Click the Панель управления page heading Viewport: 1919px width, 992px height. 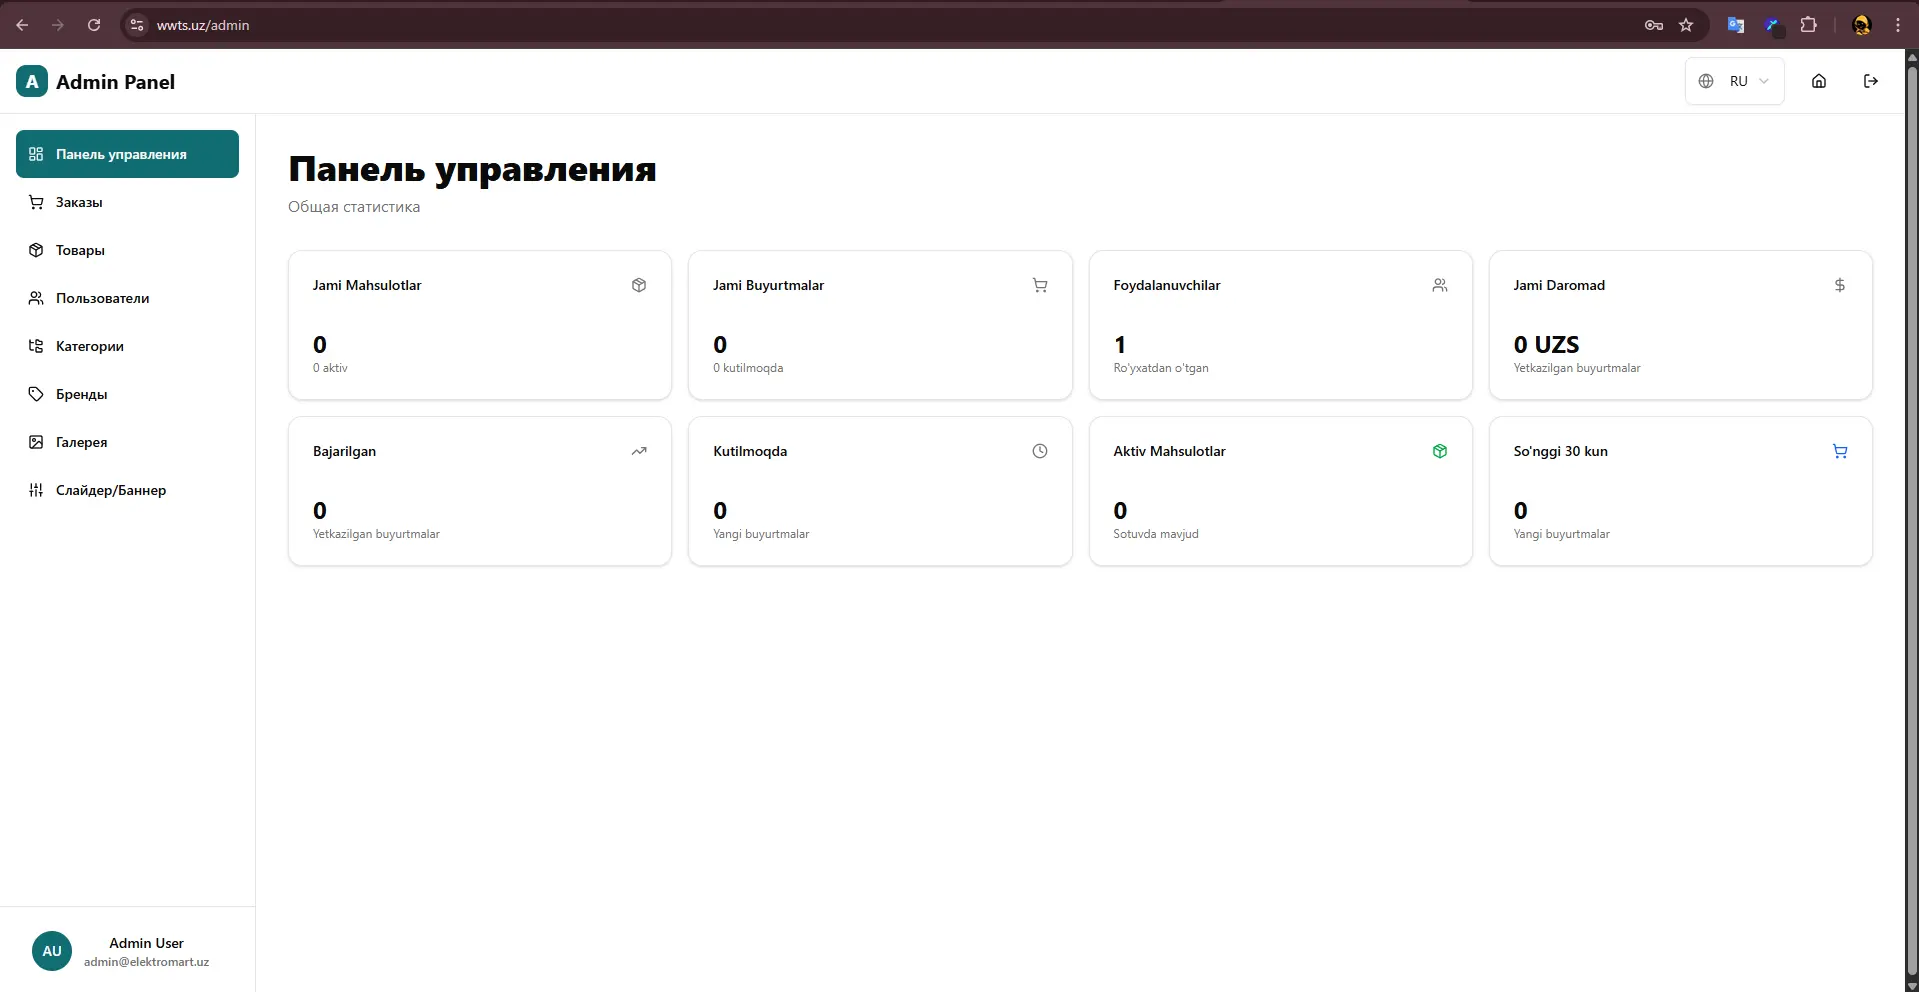click(472, 169)
